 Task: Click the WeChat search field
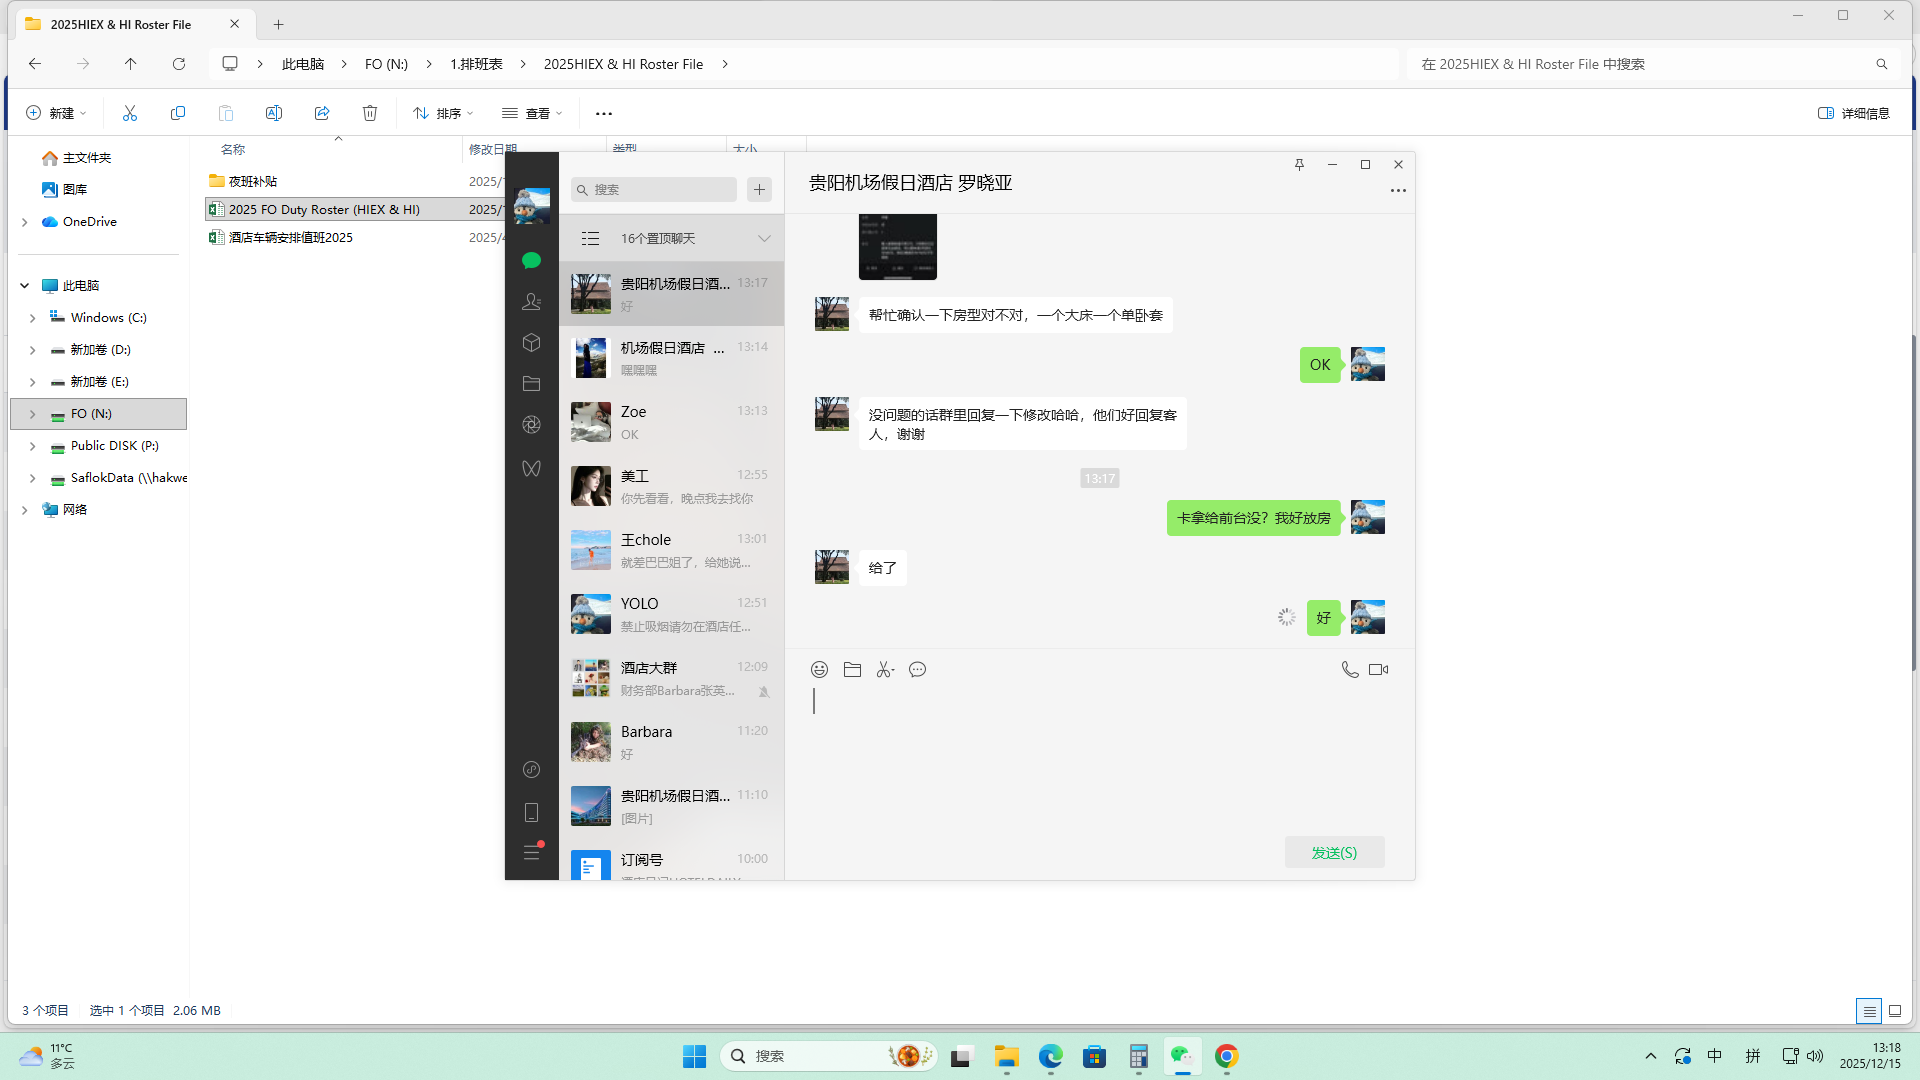pos(655,189)
